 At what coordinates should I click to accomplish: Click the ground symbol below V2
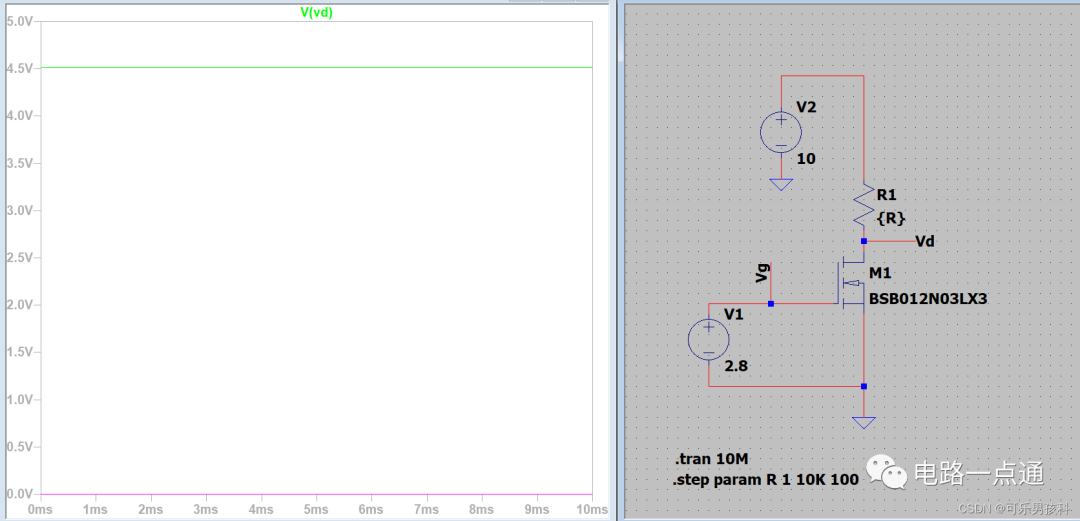click(x=781, y=185)
